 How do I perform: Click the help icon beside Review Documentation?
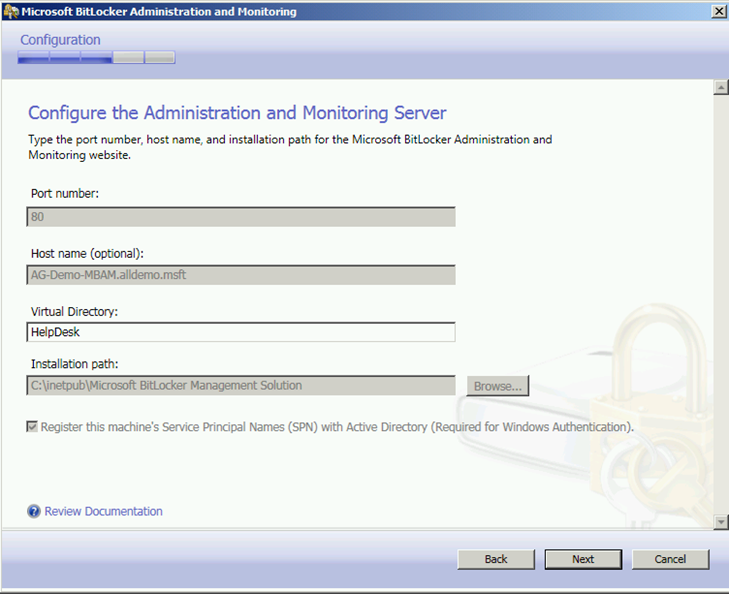[34, 511]
